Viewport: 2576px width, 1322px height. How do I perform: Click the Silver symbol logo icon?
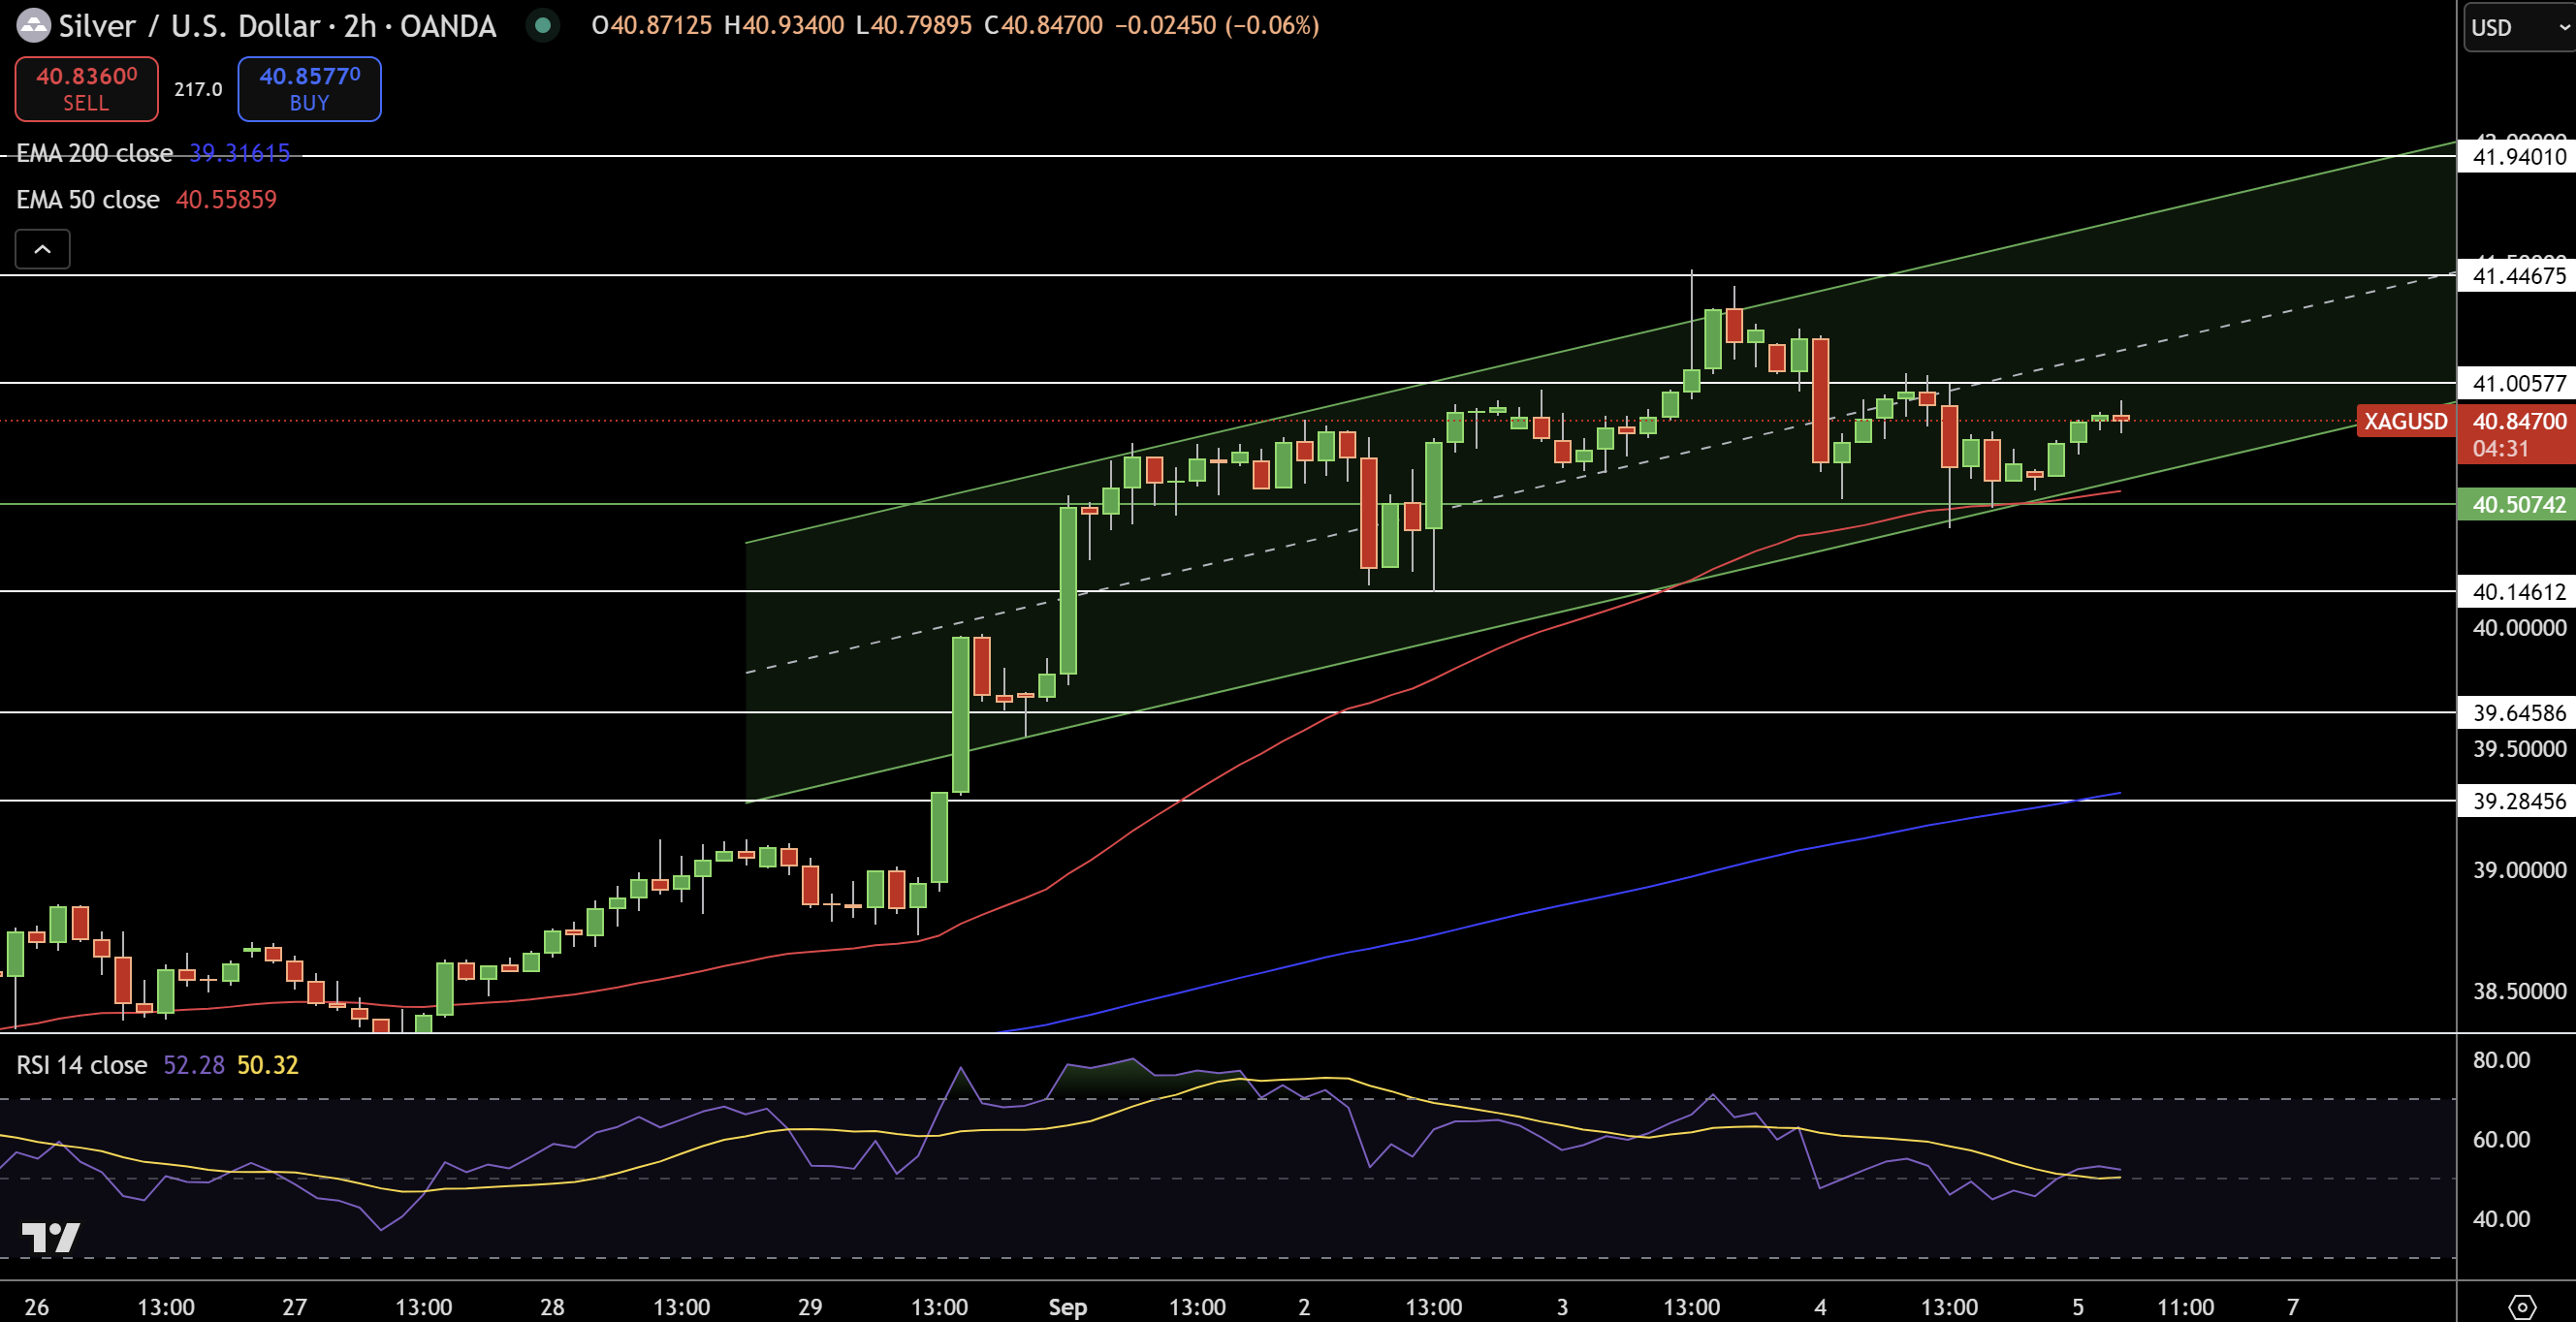[33, 26]
